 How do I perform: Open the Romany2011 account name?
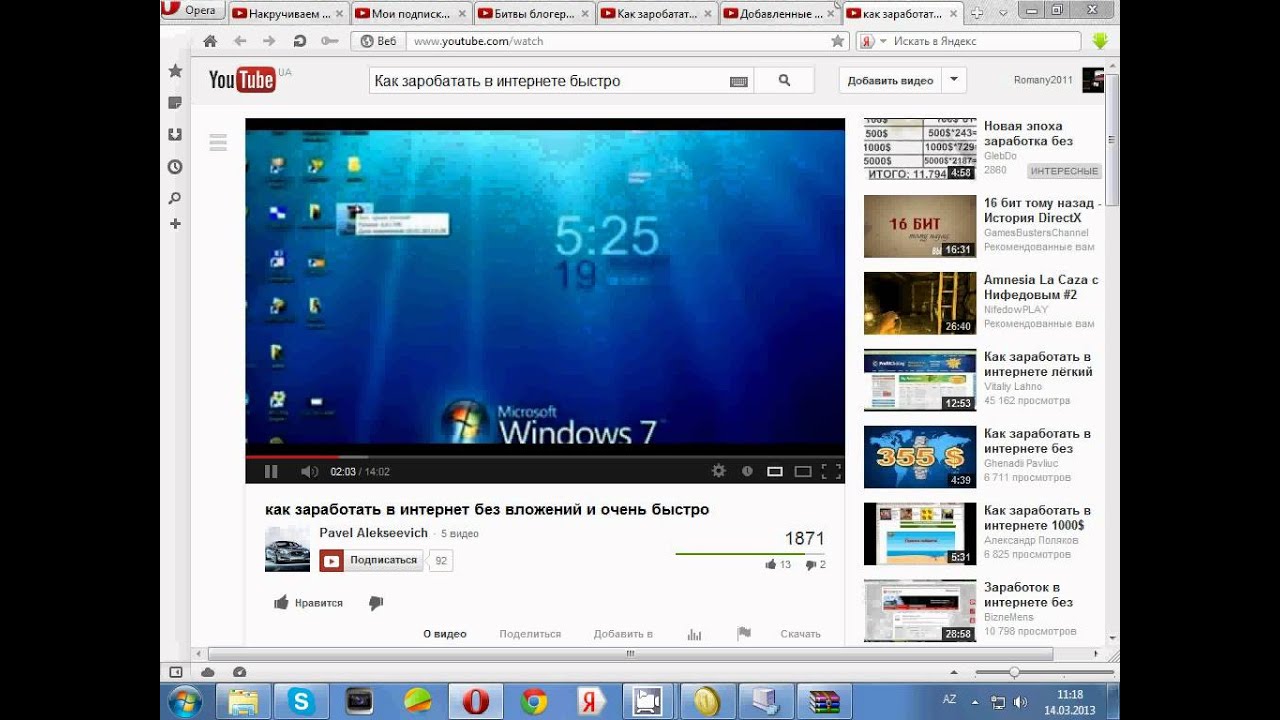click(1042, 81)
